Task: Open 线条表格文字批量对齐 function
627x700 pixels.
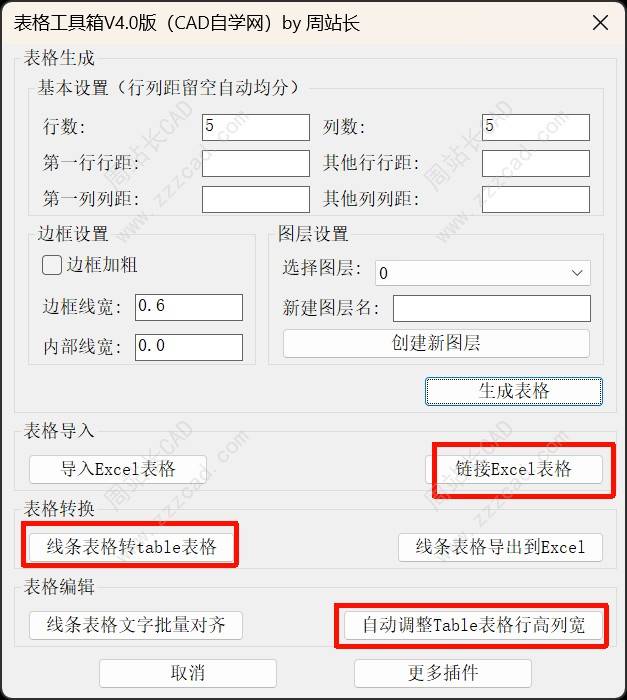Action: pos(136,625)
